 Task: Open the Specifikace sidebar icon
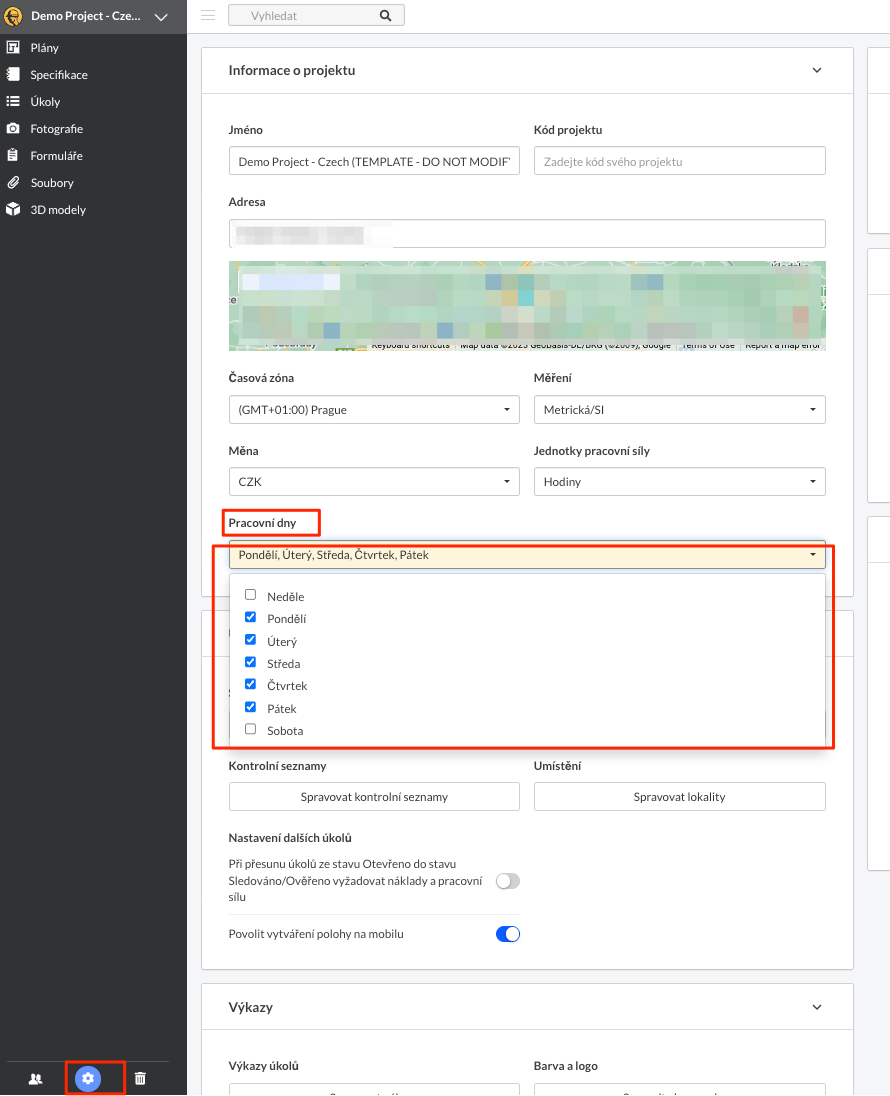[x=13, y=74]
